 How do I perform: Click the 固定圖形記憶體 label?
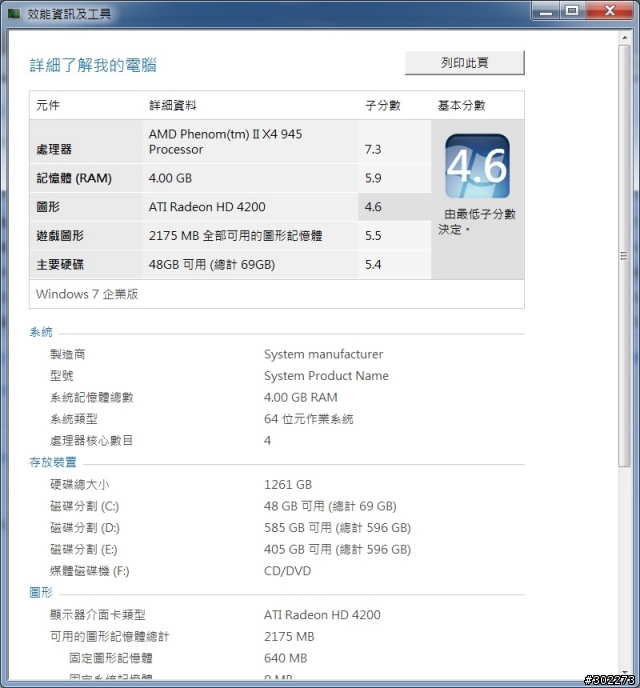pyautogui.click(x=111, y=658)
